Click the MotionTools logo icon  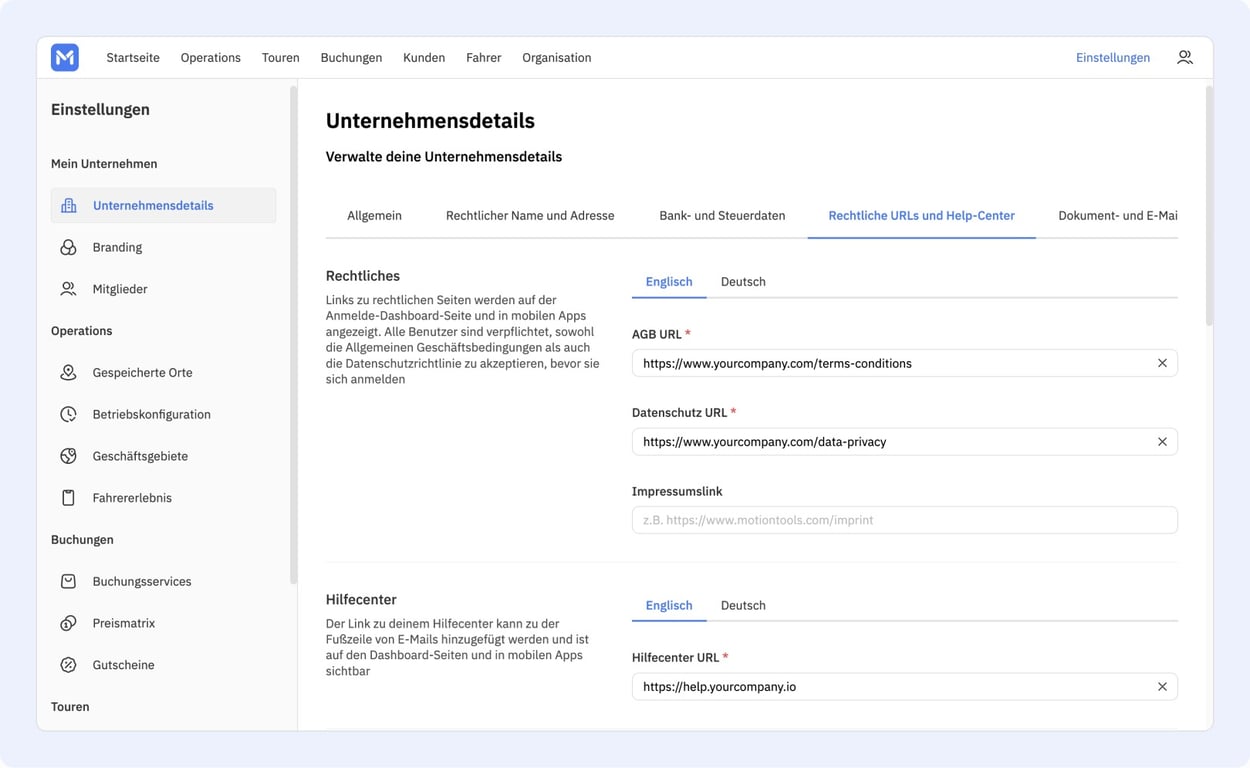65,57
